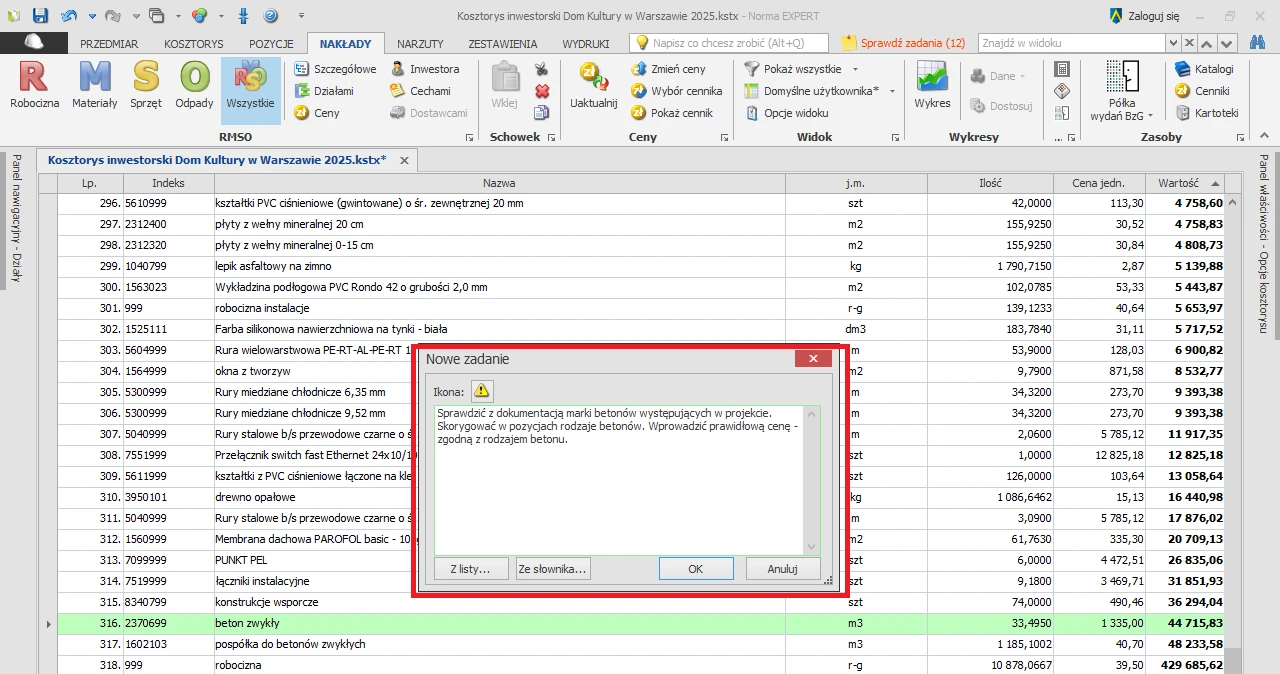The image size is (1280, 674).
Task: Open the Widok group dialog launcher
Action: click(x=895, y=137)
